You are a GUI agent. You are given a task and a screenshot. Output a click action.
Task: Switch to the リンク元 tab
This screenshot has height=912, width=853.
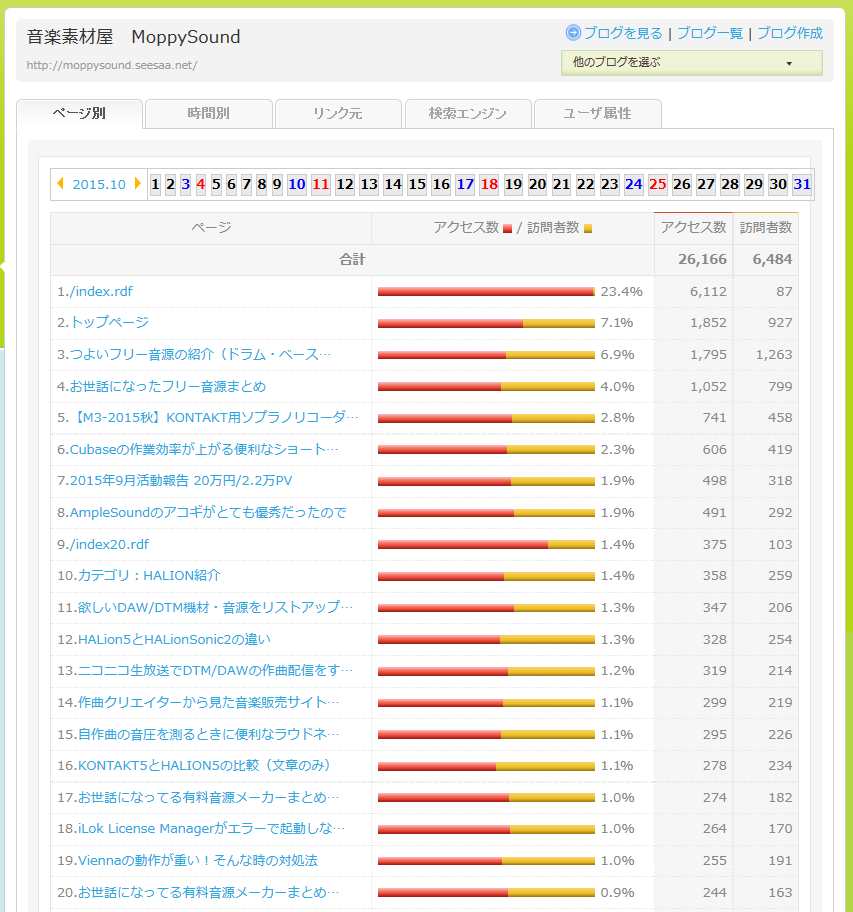[338, 114]
